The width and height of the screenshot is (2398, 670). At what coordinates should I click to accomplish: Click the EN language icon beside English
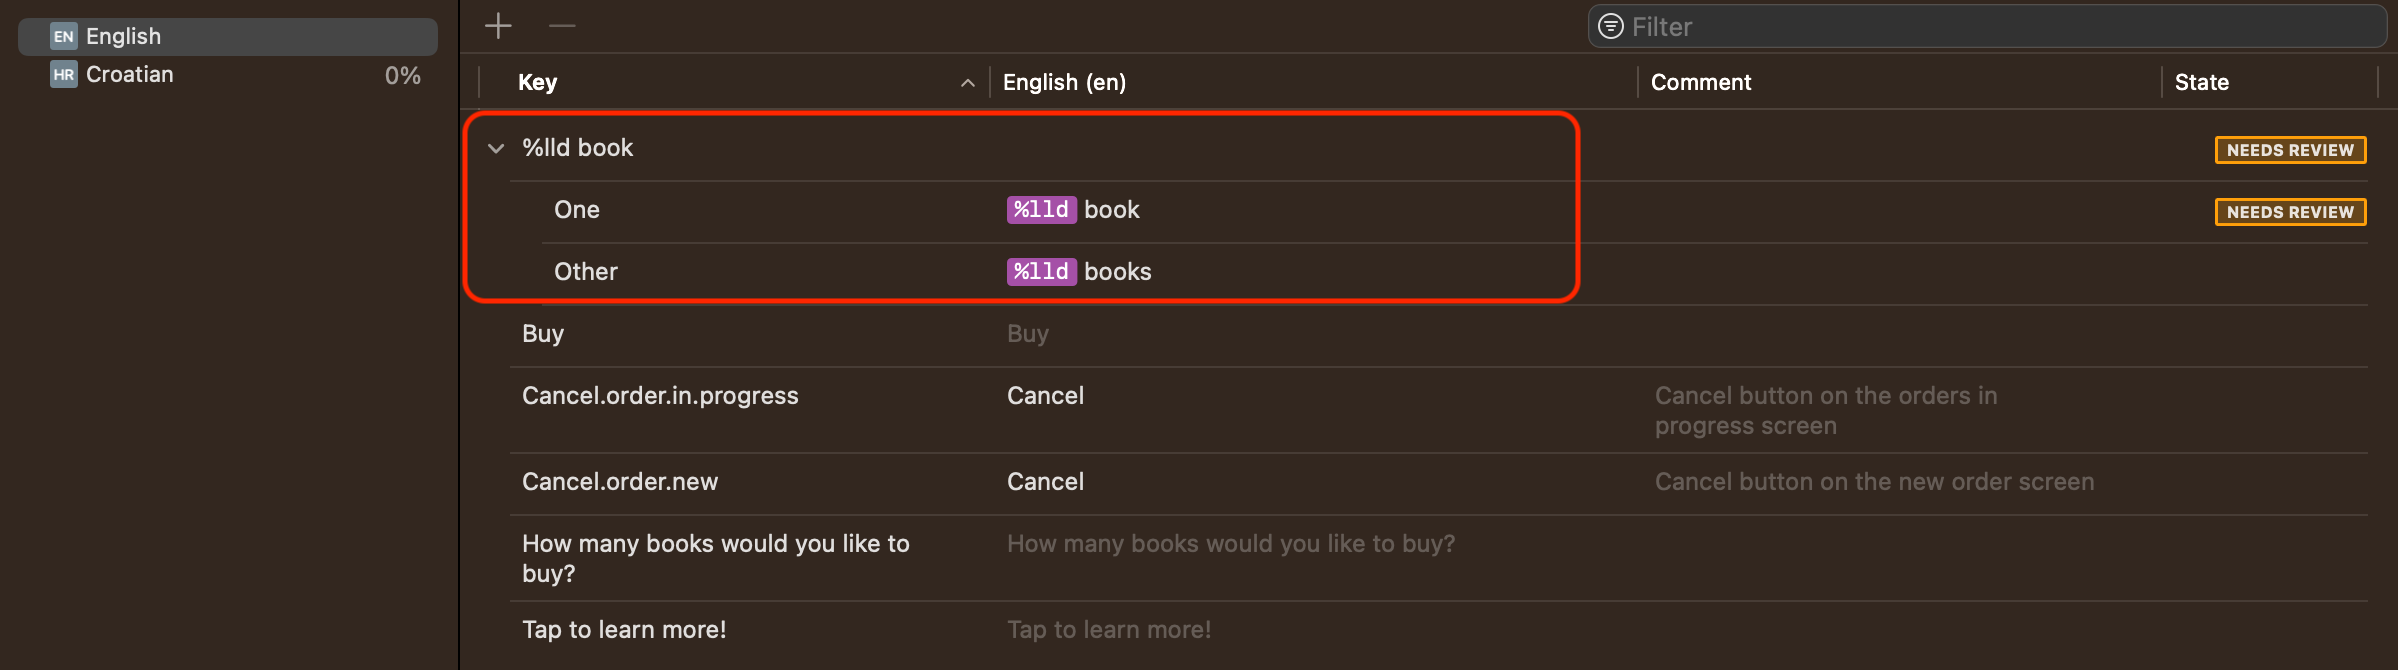point(64,36)
